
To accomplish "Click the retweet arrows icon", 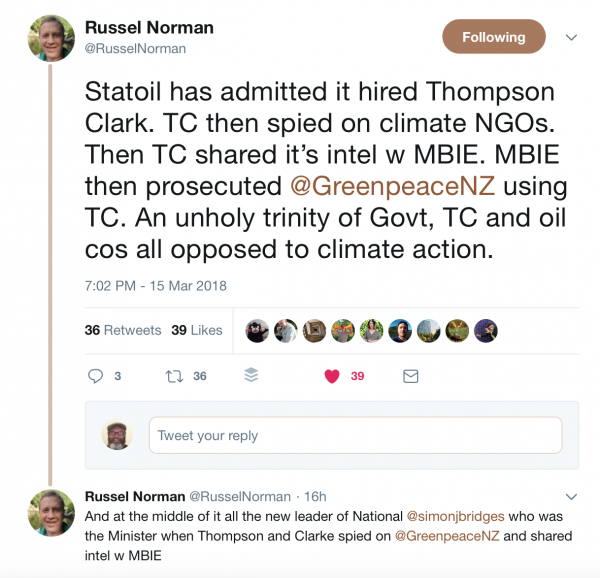I will click(174, 376).
